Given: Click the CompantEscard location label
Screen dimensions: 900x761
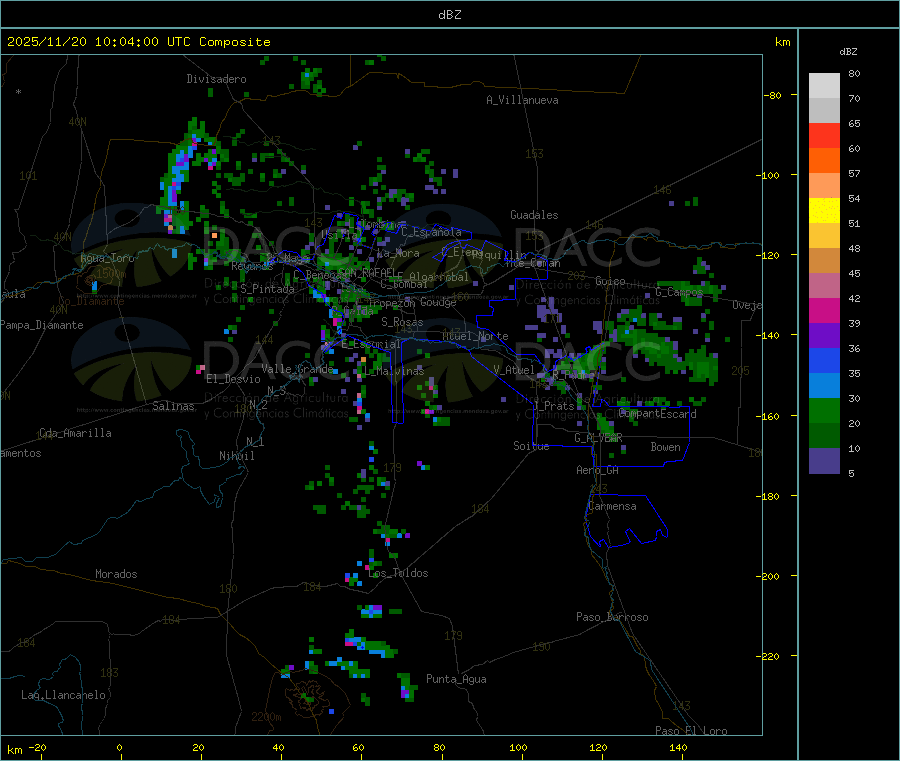Looking at the screenshot, I should coord(657,414).
